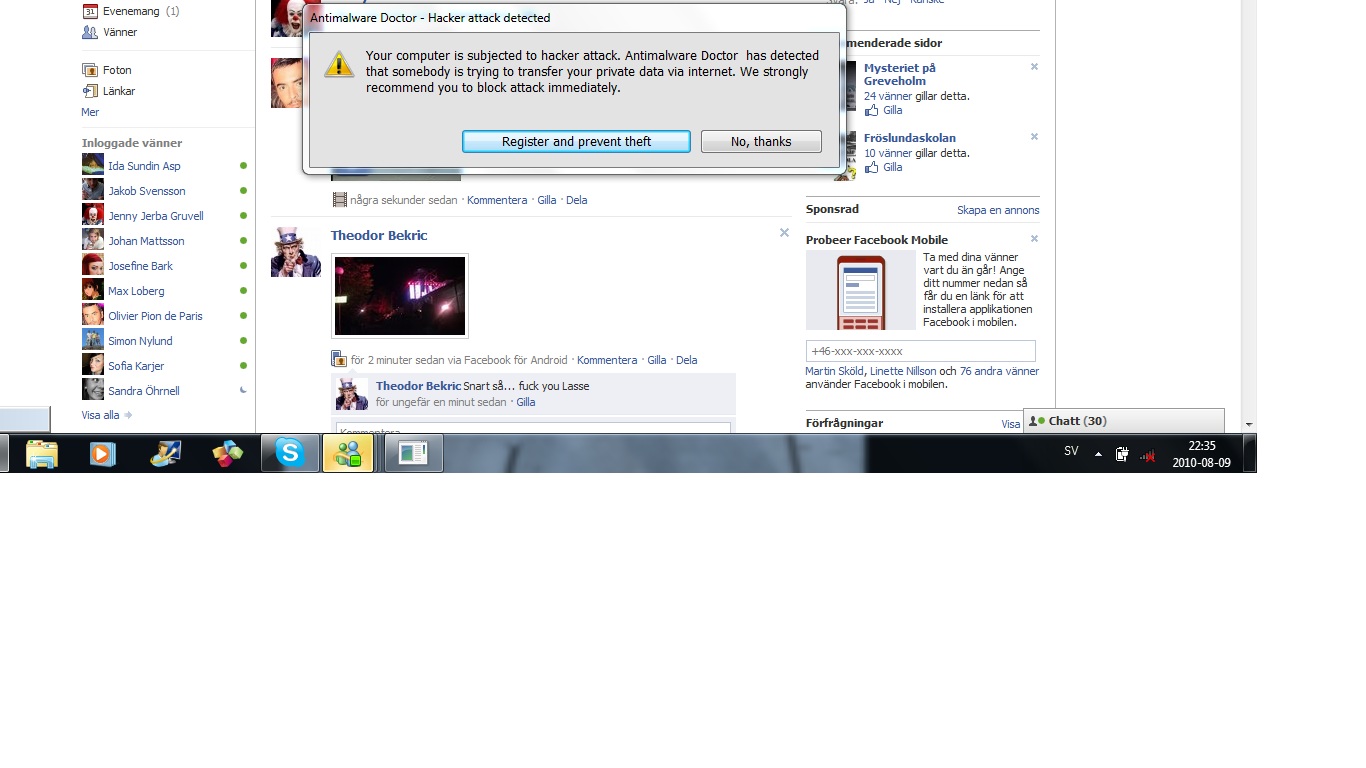Open the Chatt (30) bar
The image size is (1366, 768).
(x=1124, y=421)
